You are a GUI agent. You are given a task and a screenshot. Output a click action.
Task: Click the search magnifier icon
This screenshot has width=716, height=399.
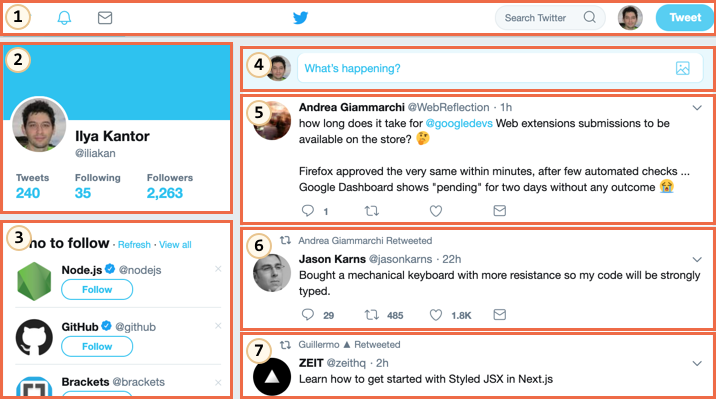pyautogui.click(x=590, y=17)
